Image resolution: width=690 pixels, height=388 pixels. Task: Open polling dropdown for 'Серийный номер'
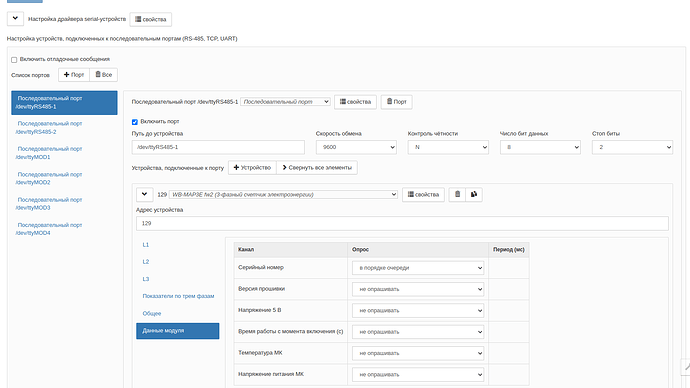click(x=418, y=268)
